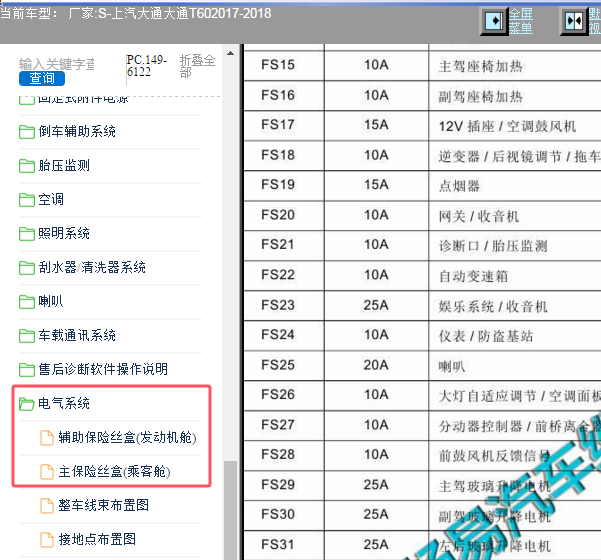Open the 售后诊断软件操作说明 folder icon
Viewport: 601px width, 560px height.
tap(27, 370)
